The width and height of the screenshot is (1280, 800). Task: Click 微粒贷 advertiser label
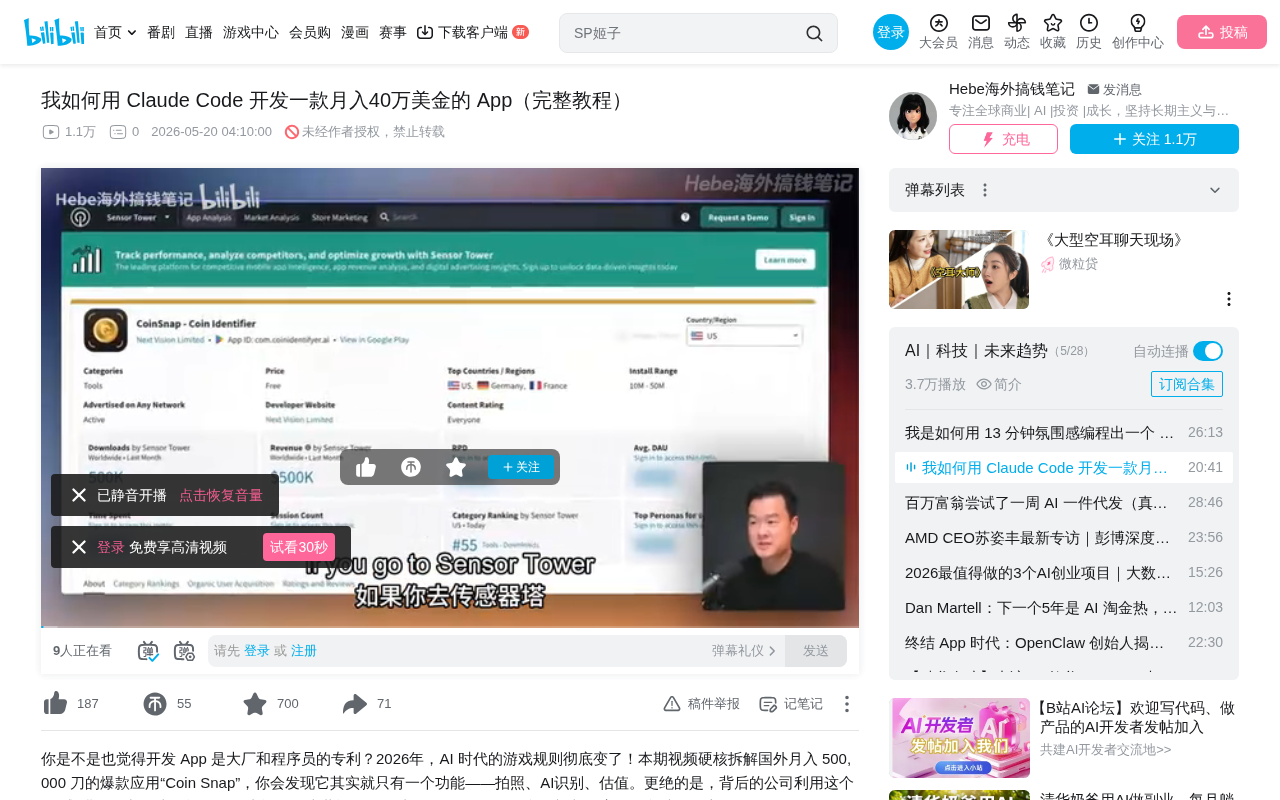point(1078,264)
